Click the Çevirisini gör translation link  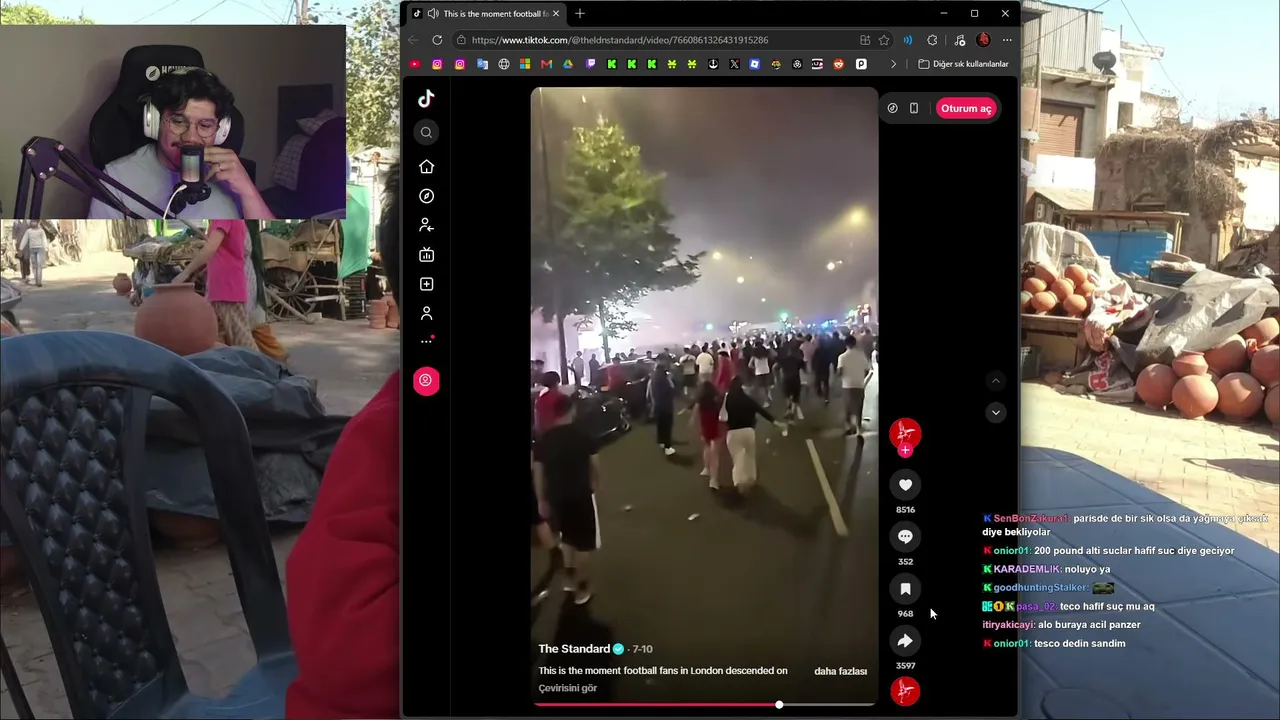tap(567, 688)
